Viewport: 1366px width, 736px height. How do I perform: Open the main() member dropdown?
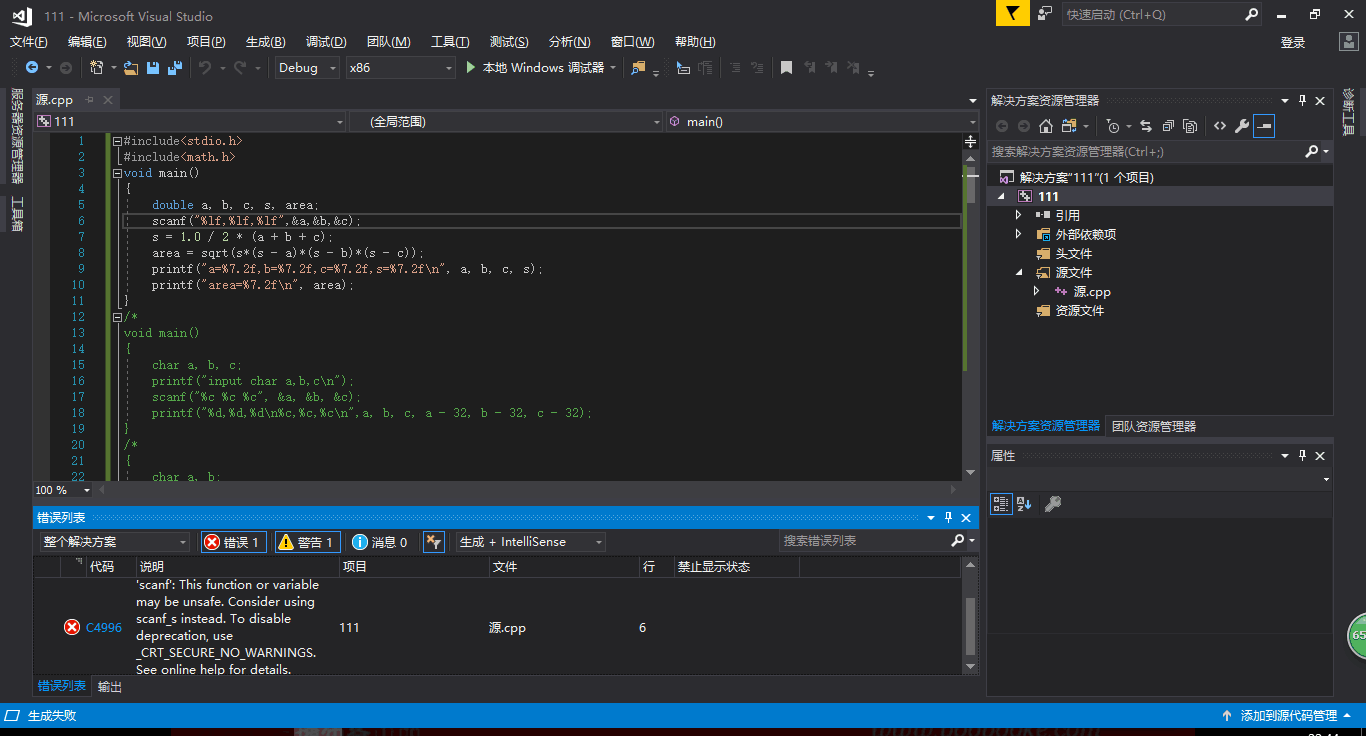tap(822, 121)
